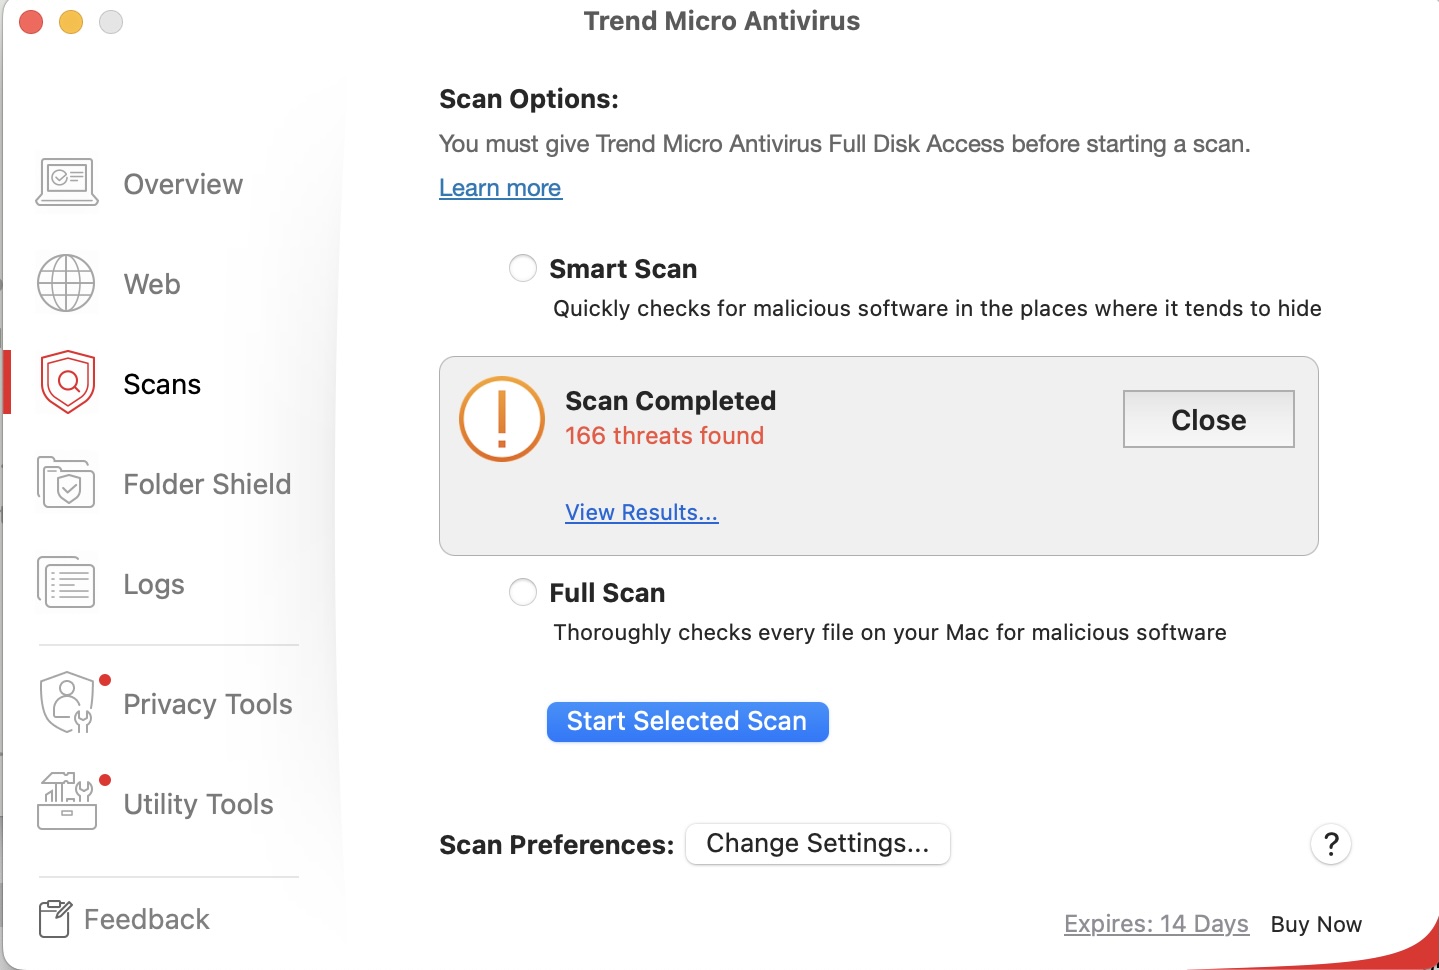Open Folder Shield via folder icon
1439x970 pixels.
tap(66, 483)
